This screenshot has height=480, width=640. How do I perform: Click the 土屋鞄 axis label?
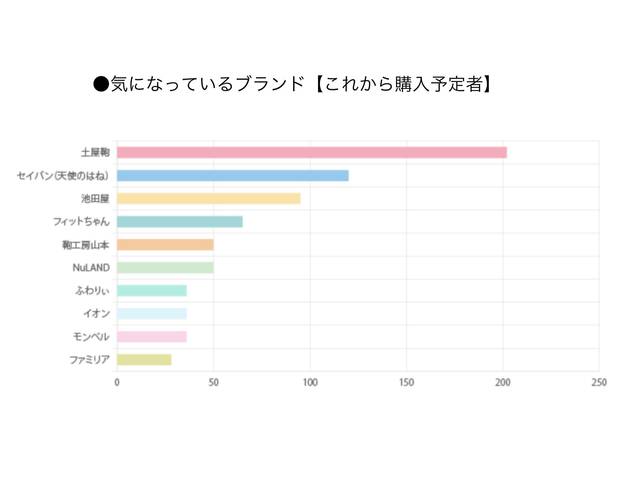[x=95, y=152]
